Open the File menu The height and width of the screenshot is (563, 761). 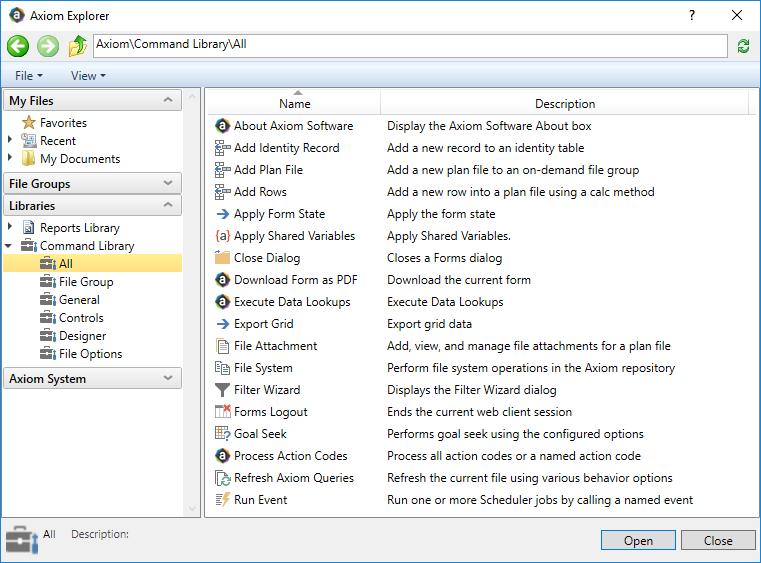point(29,76)
